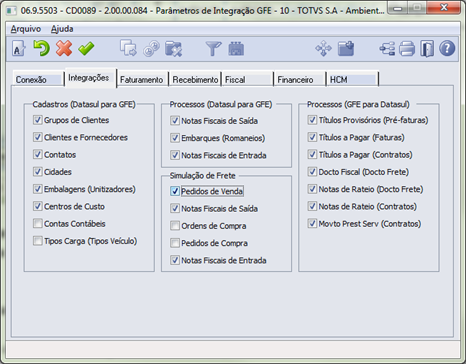Open the funnel filter icon

(x=213, y=49)
